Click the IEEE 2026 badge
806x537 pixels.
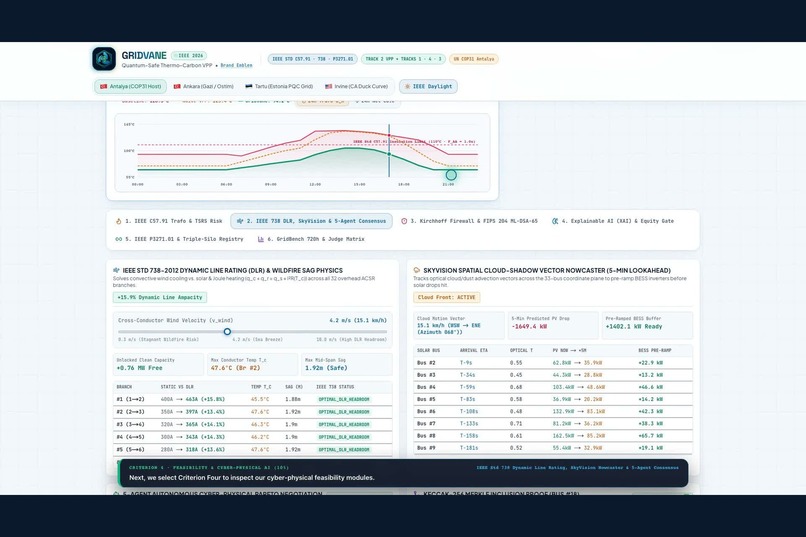click(x=189, y=55)
